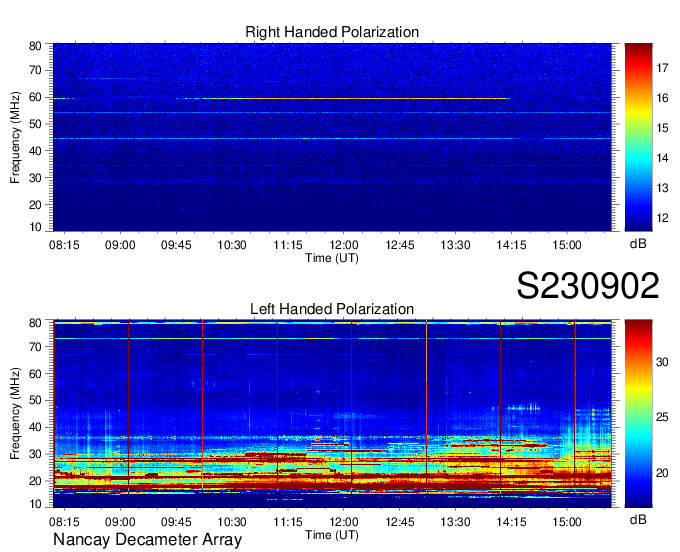Click the 12:45 tick under Left Handed plot

(x=399, y=522)
